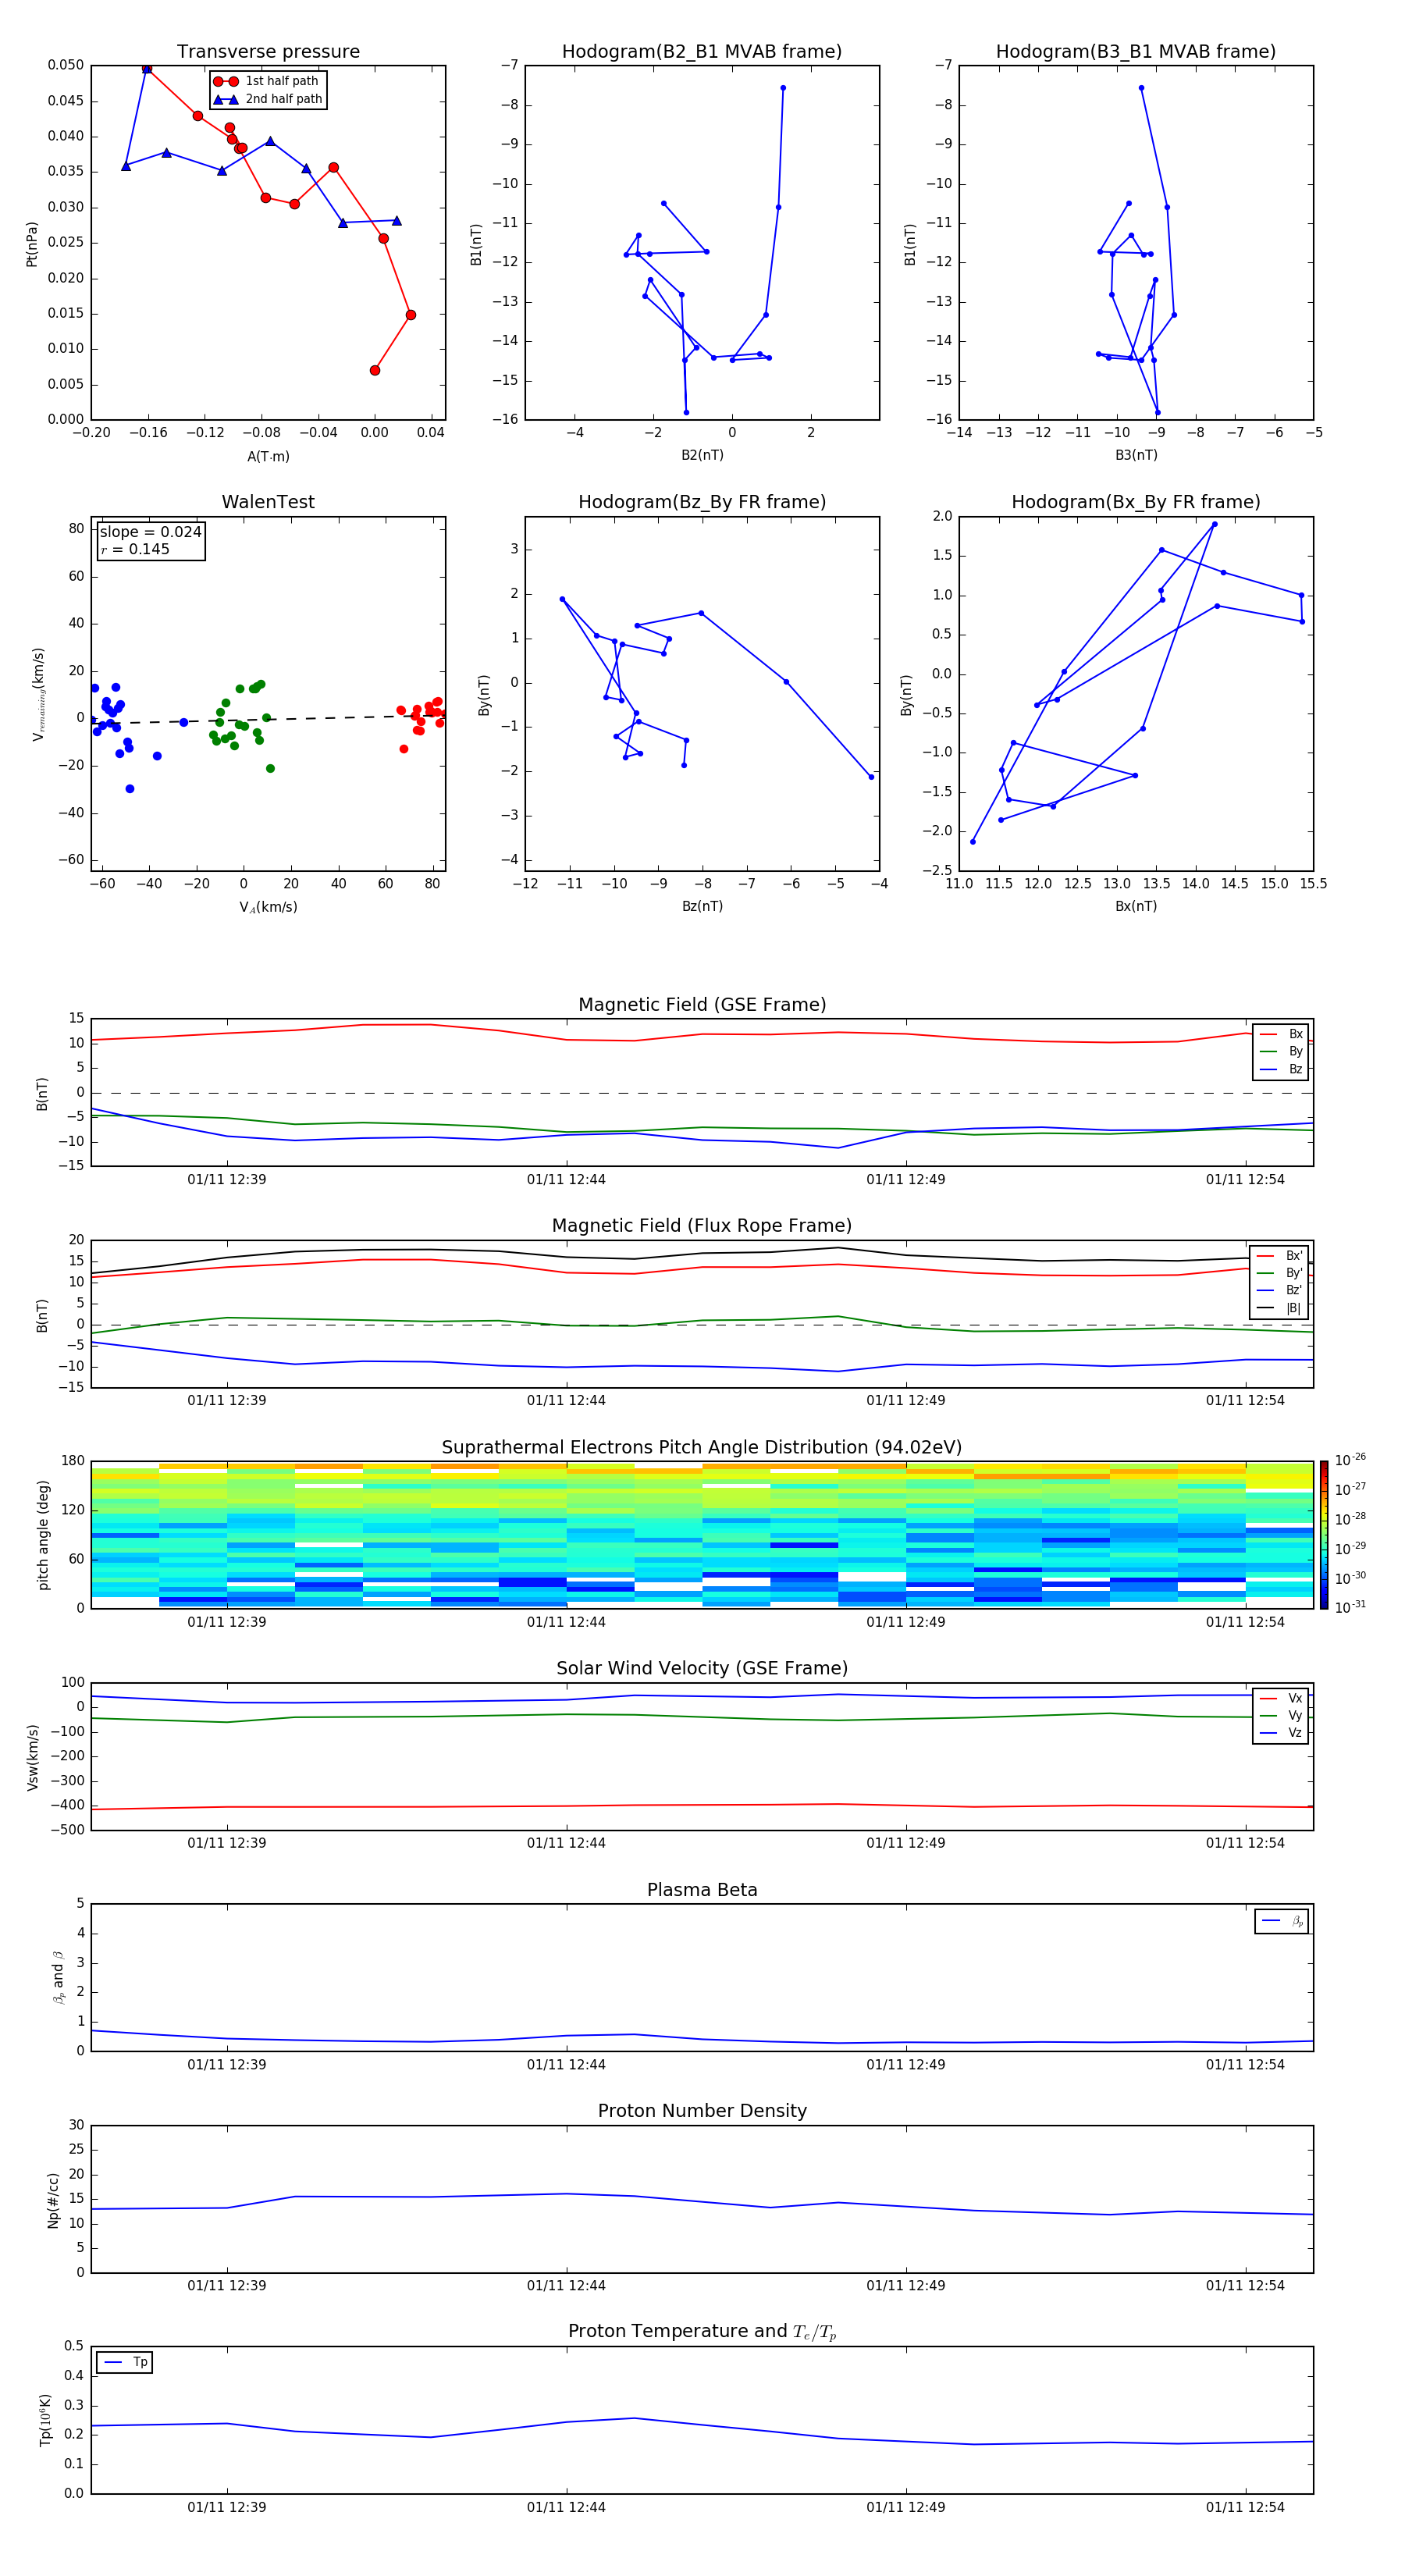Screen dimensions: 1405x2576
Task: Click the 'Transverse pressure' plot title
Action: click(x=268, y=52)
